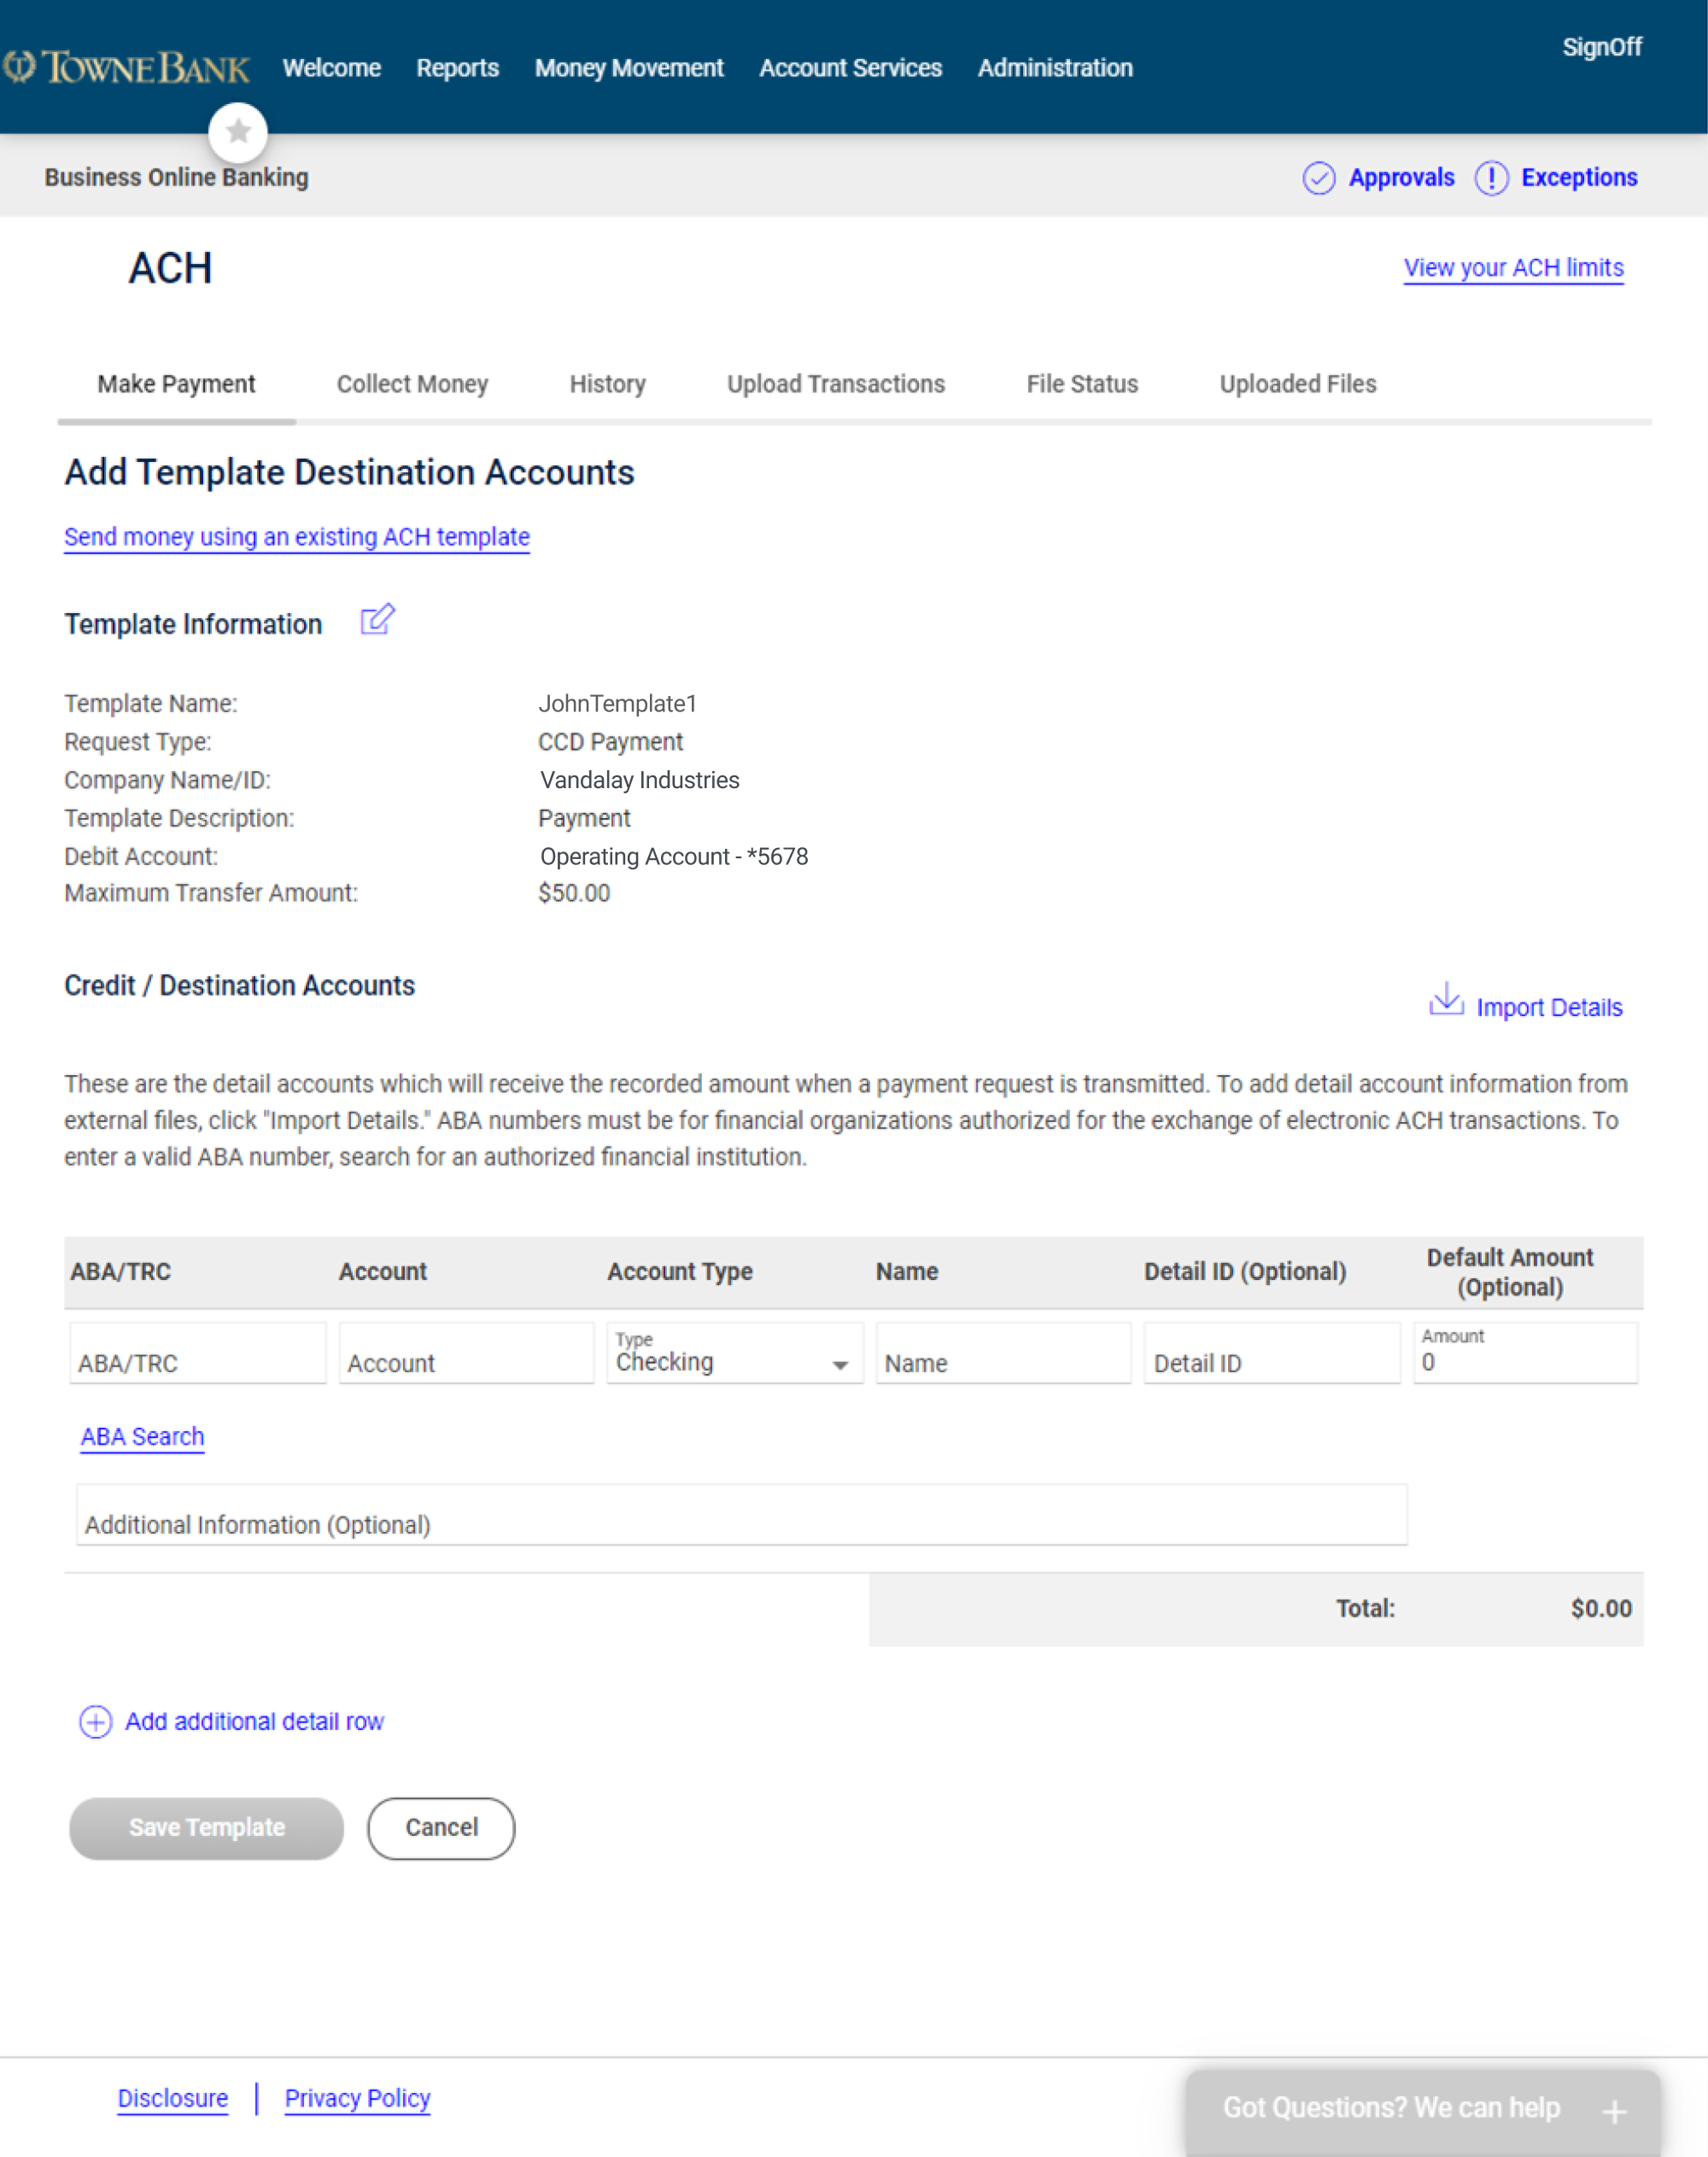Screen dimensions: 1708x2157
Task: Switch to the Upload Transactions tab
Action: (x=835, y=384)
